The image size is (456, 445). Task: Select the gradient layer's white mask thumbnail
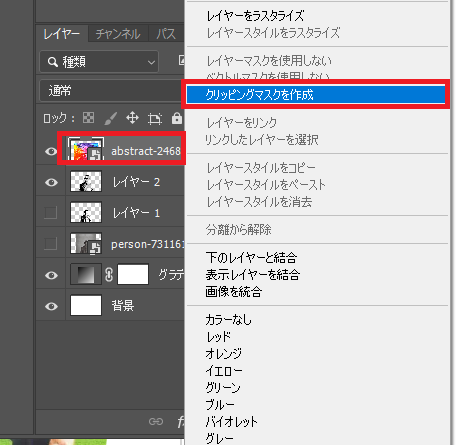[x=133, y=275]
